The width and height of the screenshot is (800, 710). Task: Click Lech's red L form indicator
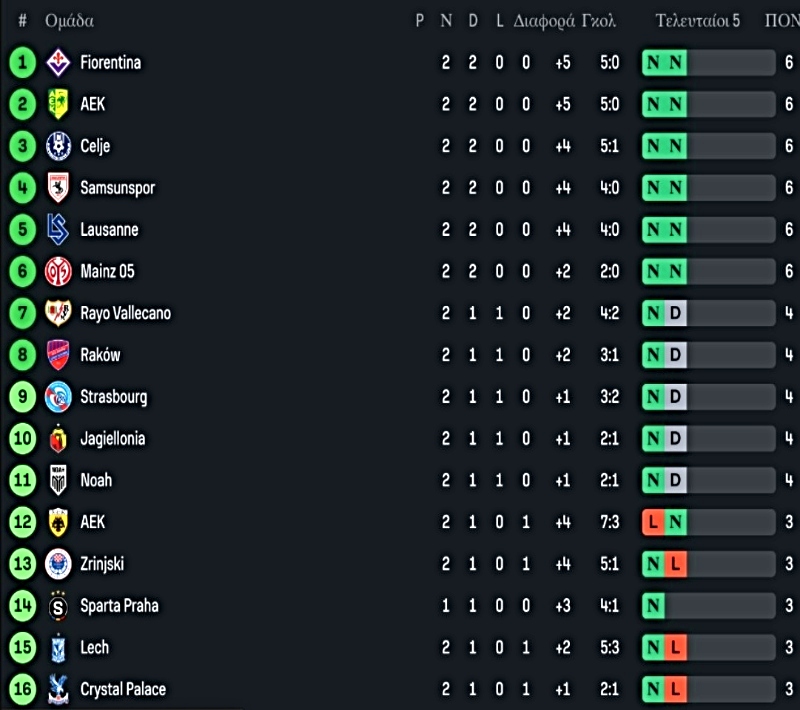pyautogui.click(x=676, y=647)
